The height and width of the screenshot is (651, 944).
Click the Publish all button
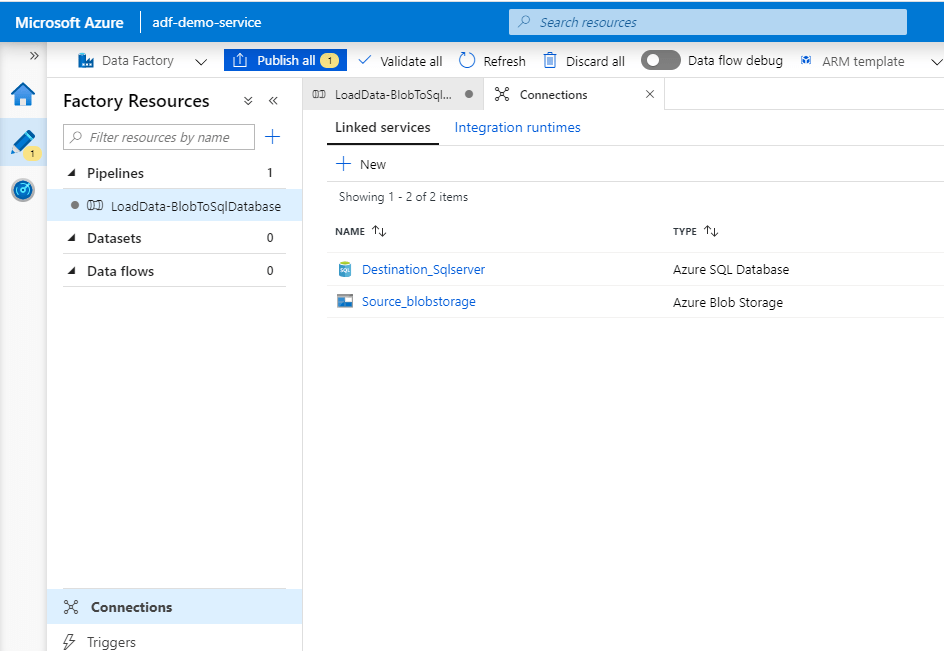point(285,61)
